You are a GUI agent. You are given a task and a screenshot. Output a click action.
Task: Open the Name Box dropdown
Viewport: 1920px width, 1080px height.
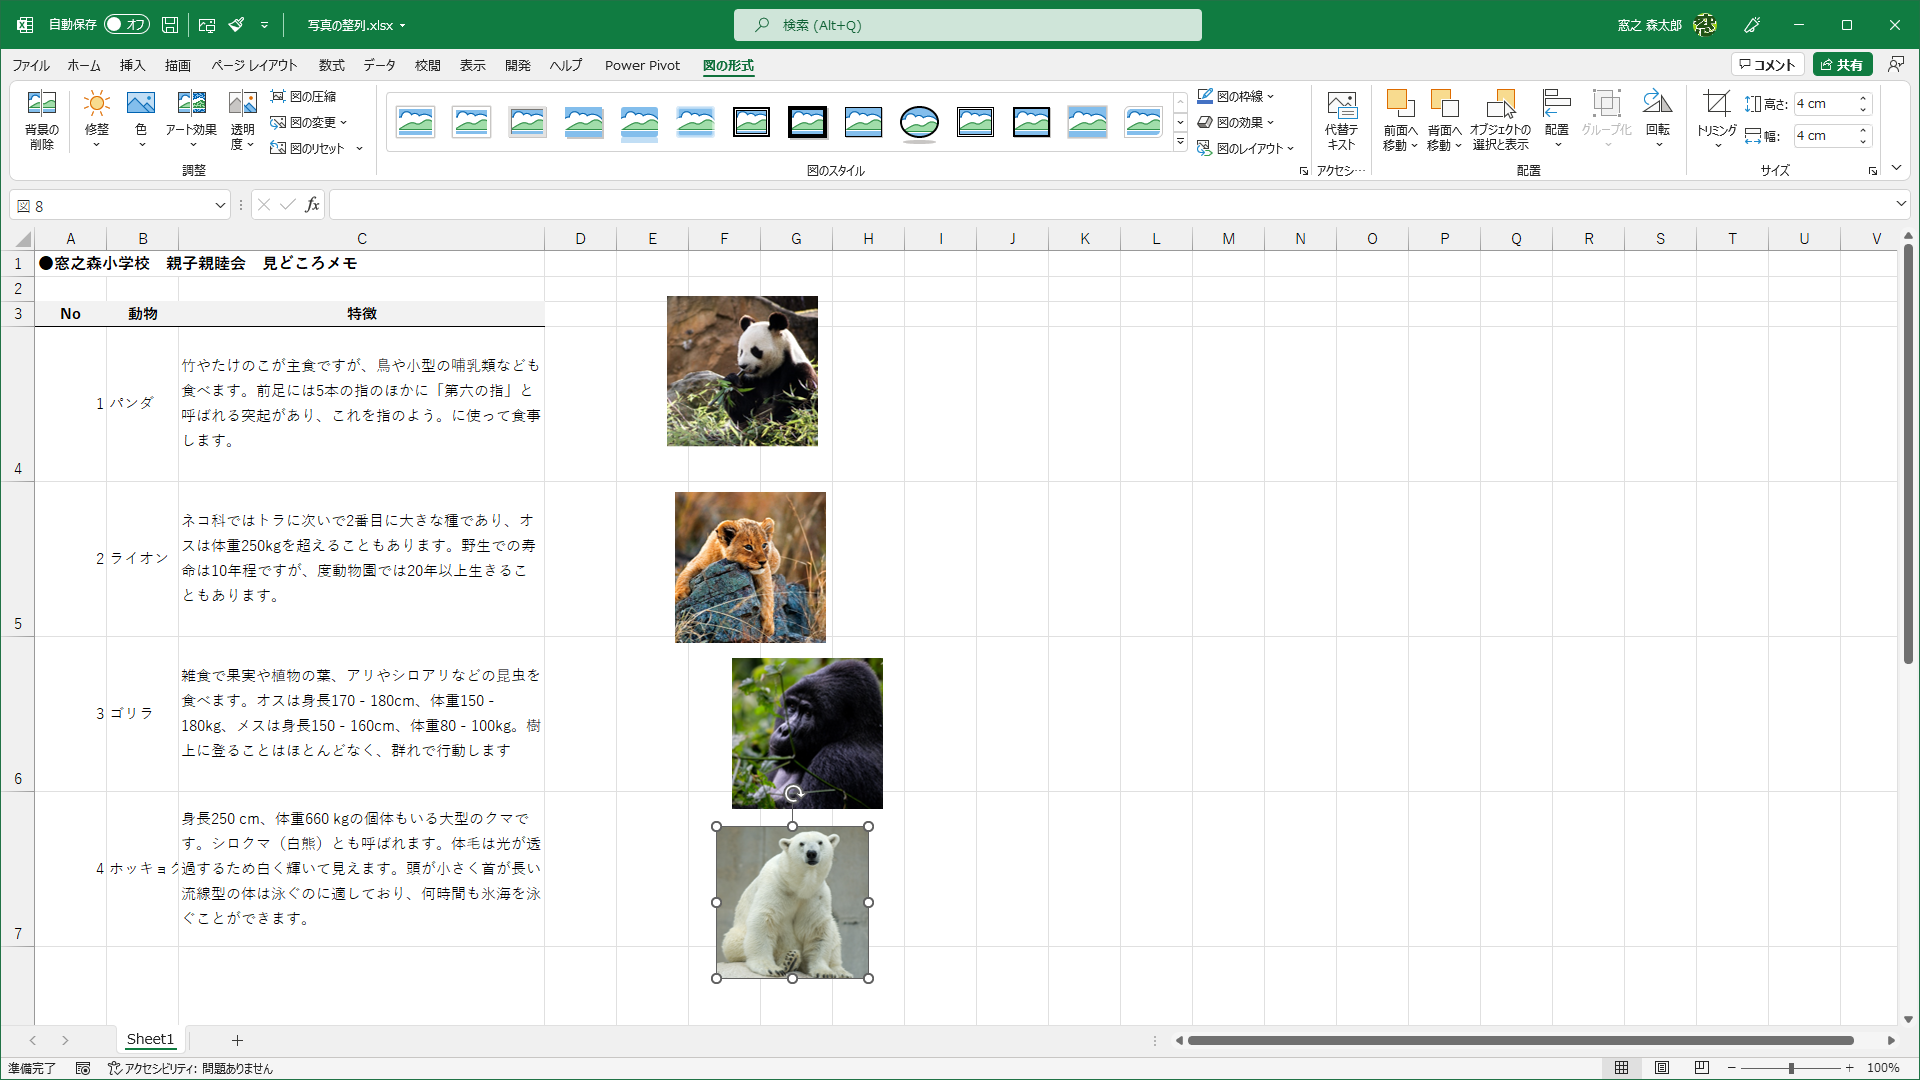click(220, 205)
